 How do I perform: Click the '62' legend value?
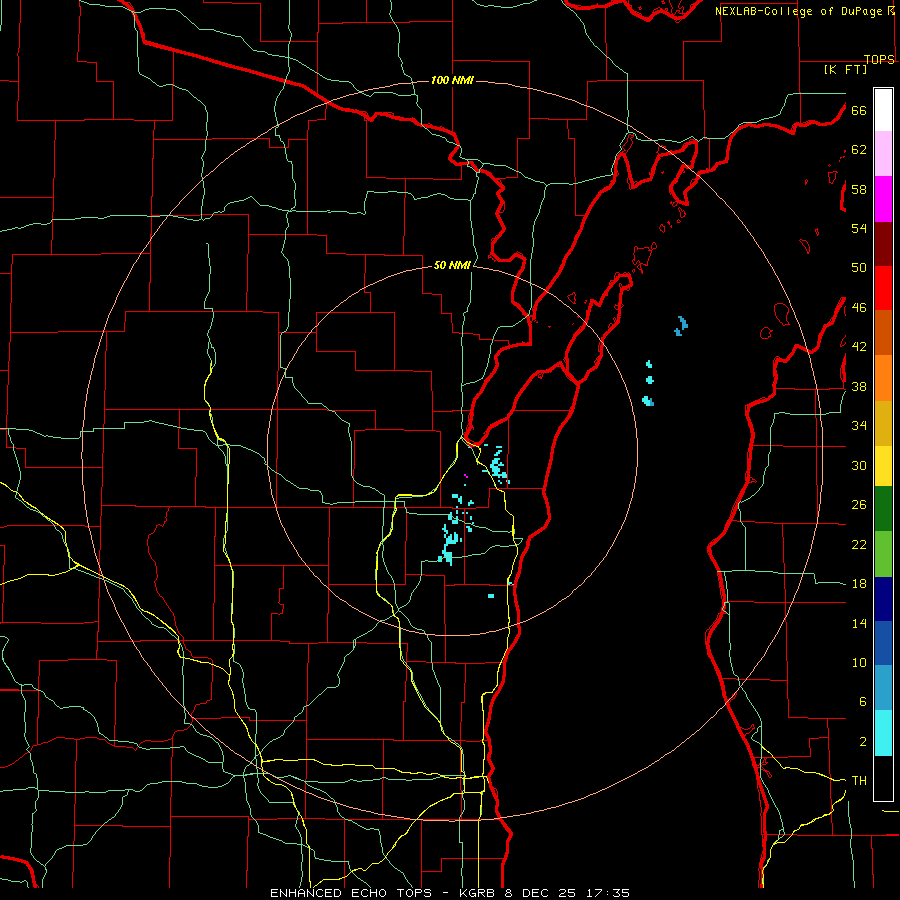pos(859,150)
